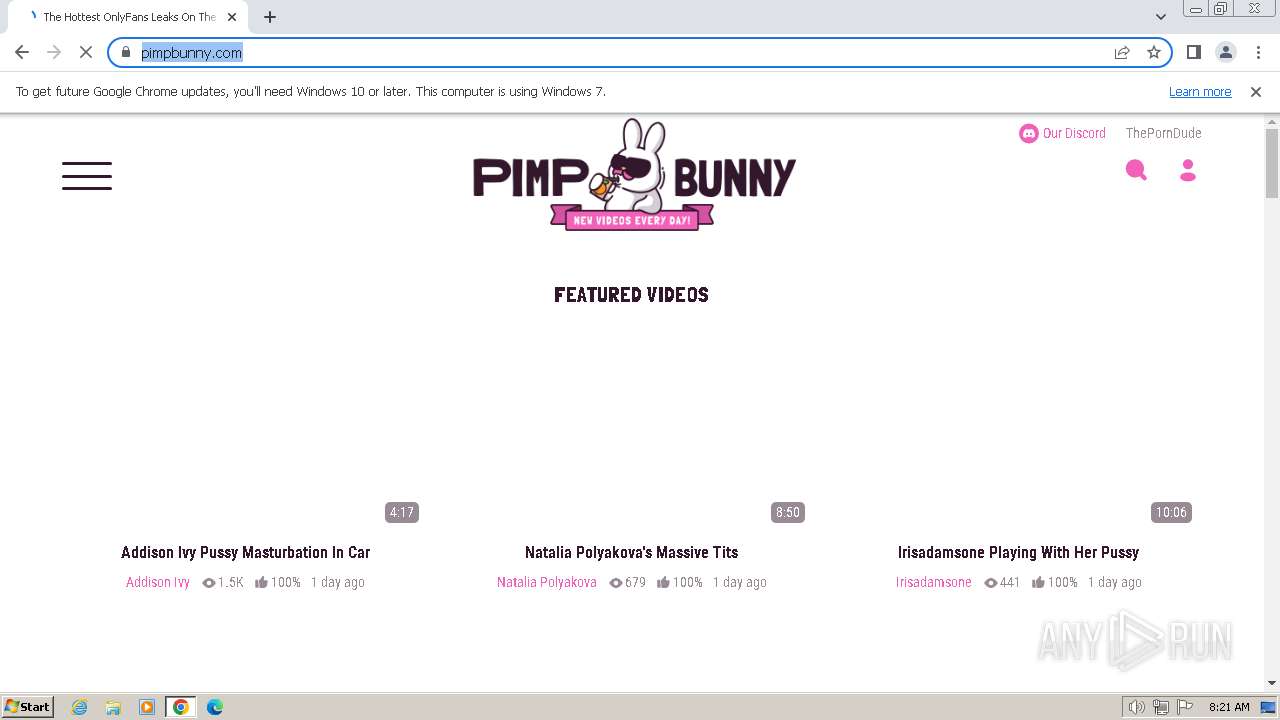Open Windows Media Player from taskbar
Image resolution: width=1280 pixels, height=720 pixels.
click(x=147, y=707)
